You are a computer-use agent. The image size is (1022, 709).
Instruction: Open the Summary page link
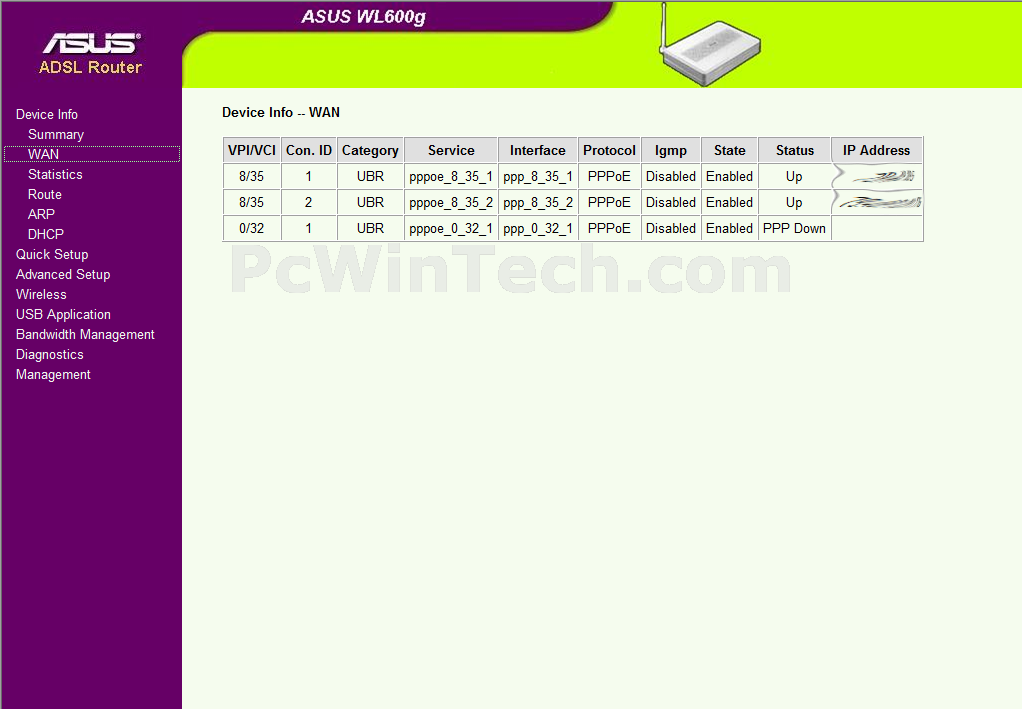[x=56, y=135]
